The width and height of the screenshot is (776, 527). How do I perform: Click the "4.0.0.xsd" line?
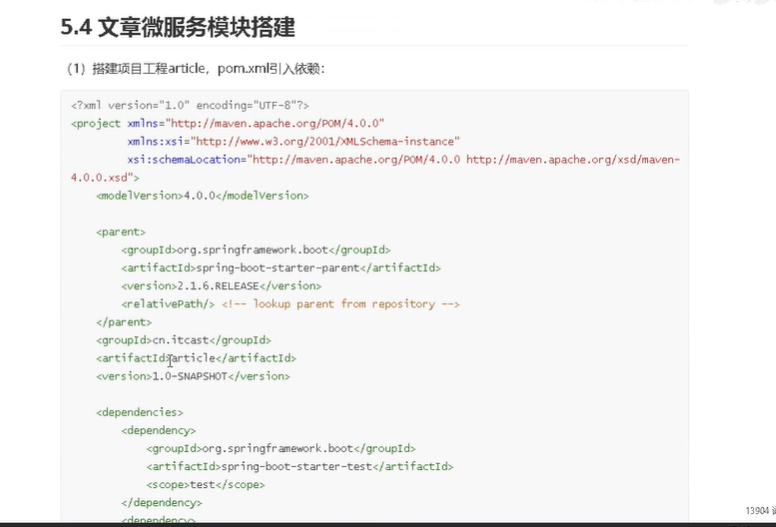tap(105, 177)
